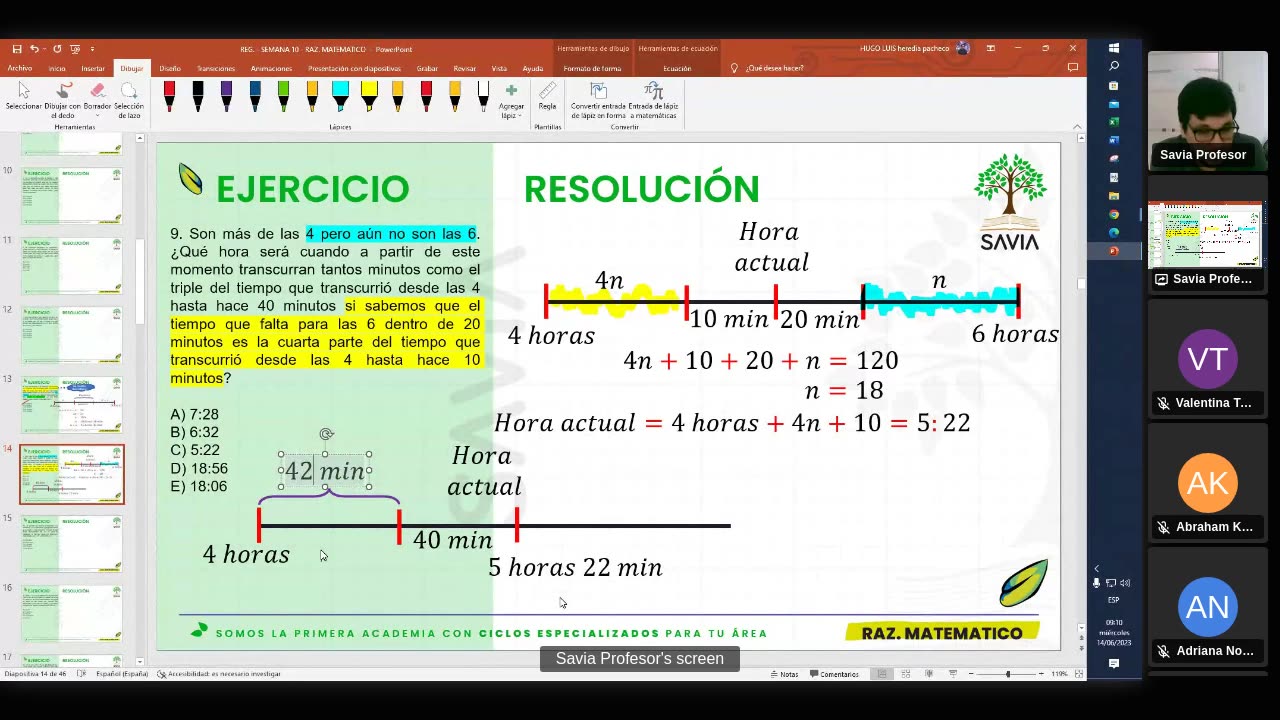Open Windows Start button
Screen dimensions: 1280x720
(x=1114, y=48)
